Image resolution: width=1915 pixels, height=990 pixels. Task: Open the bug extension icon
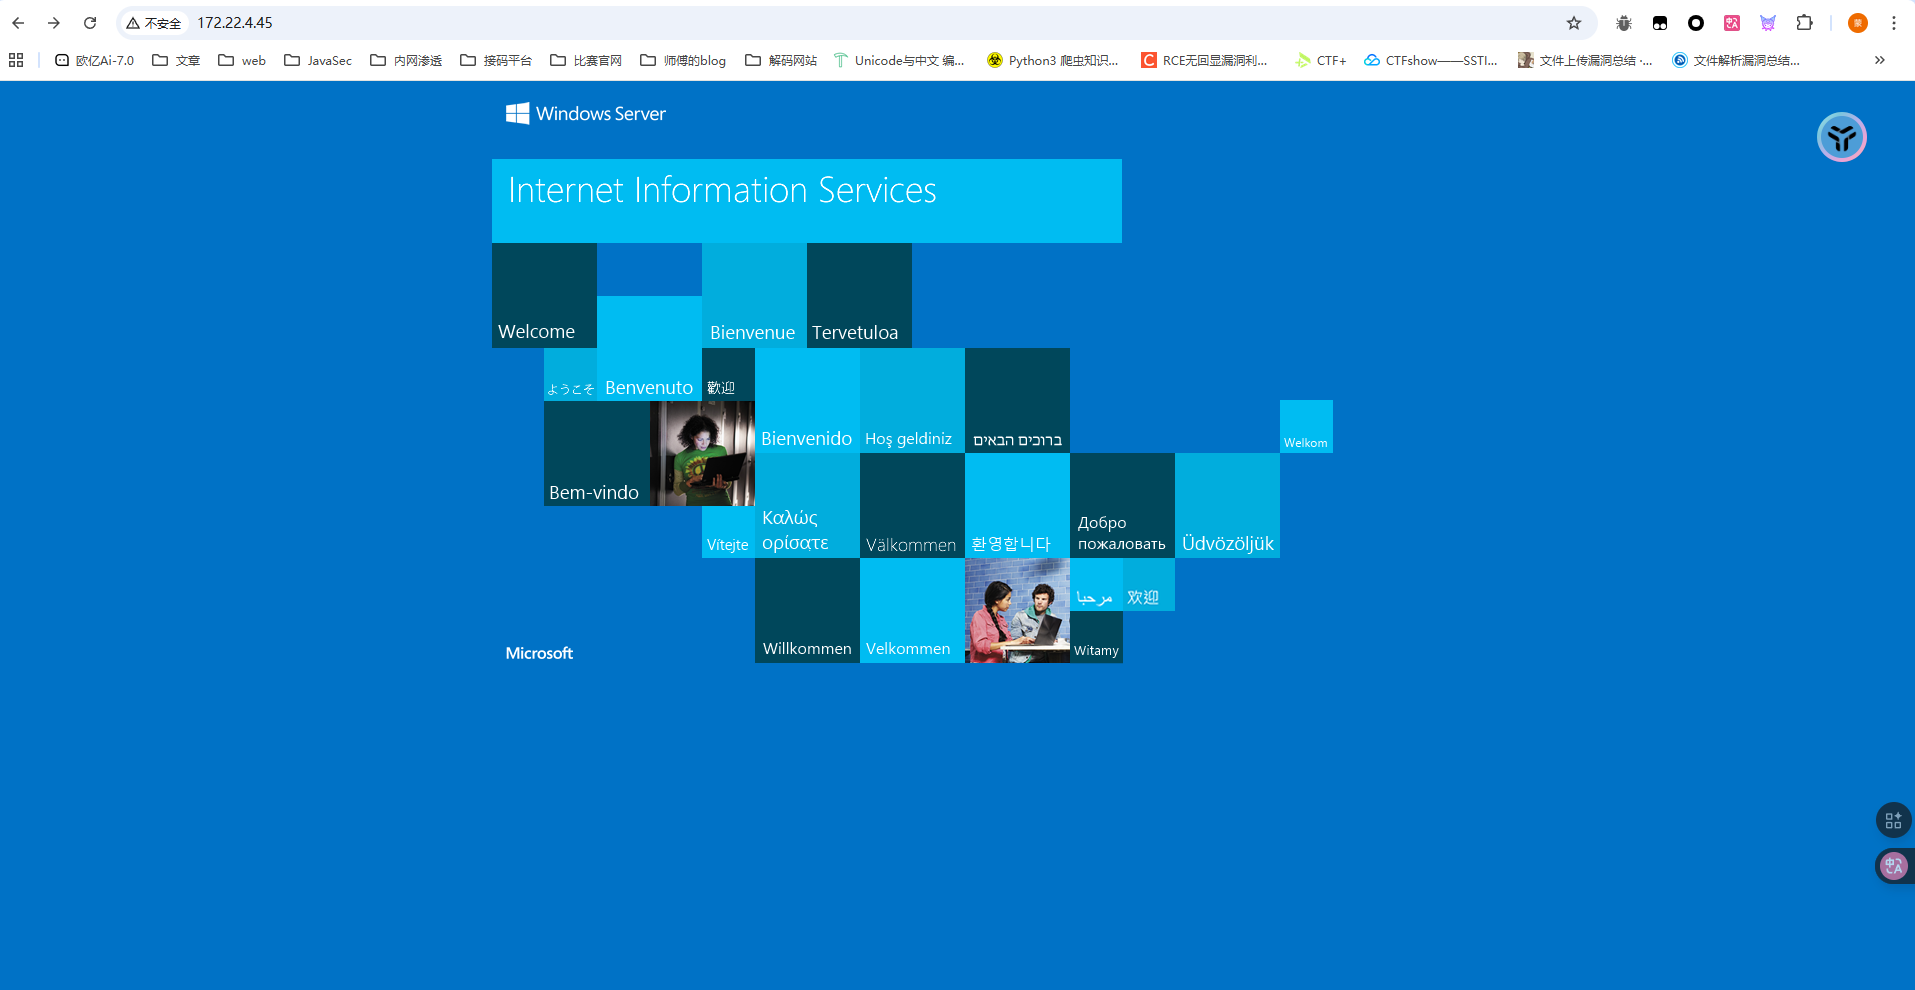point(1624,23)
